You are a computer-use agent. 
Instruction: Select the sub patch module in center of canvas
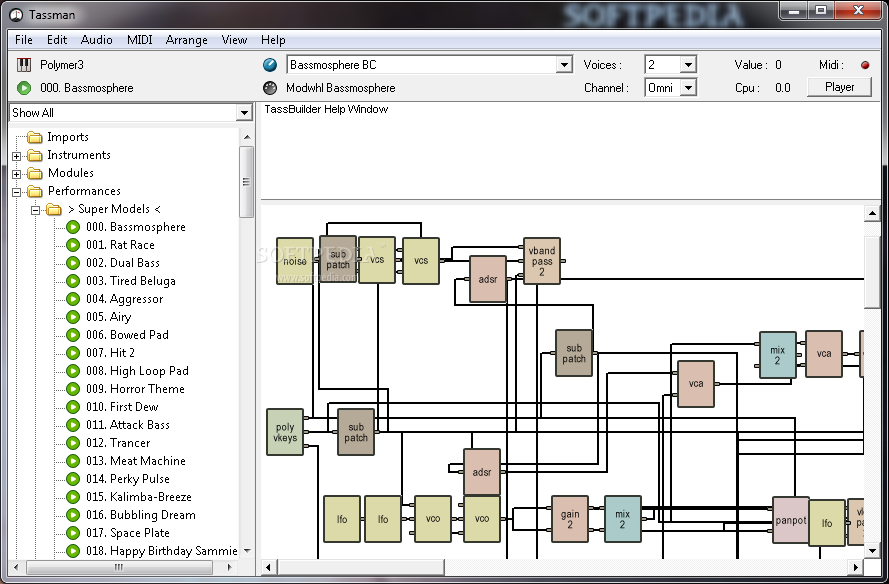(x=574, y=353)
